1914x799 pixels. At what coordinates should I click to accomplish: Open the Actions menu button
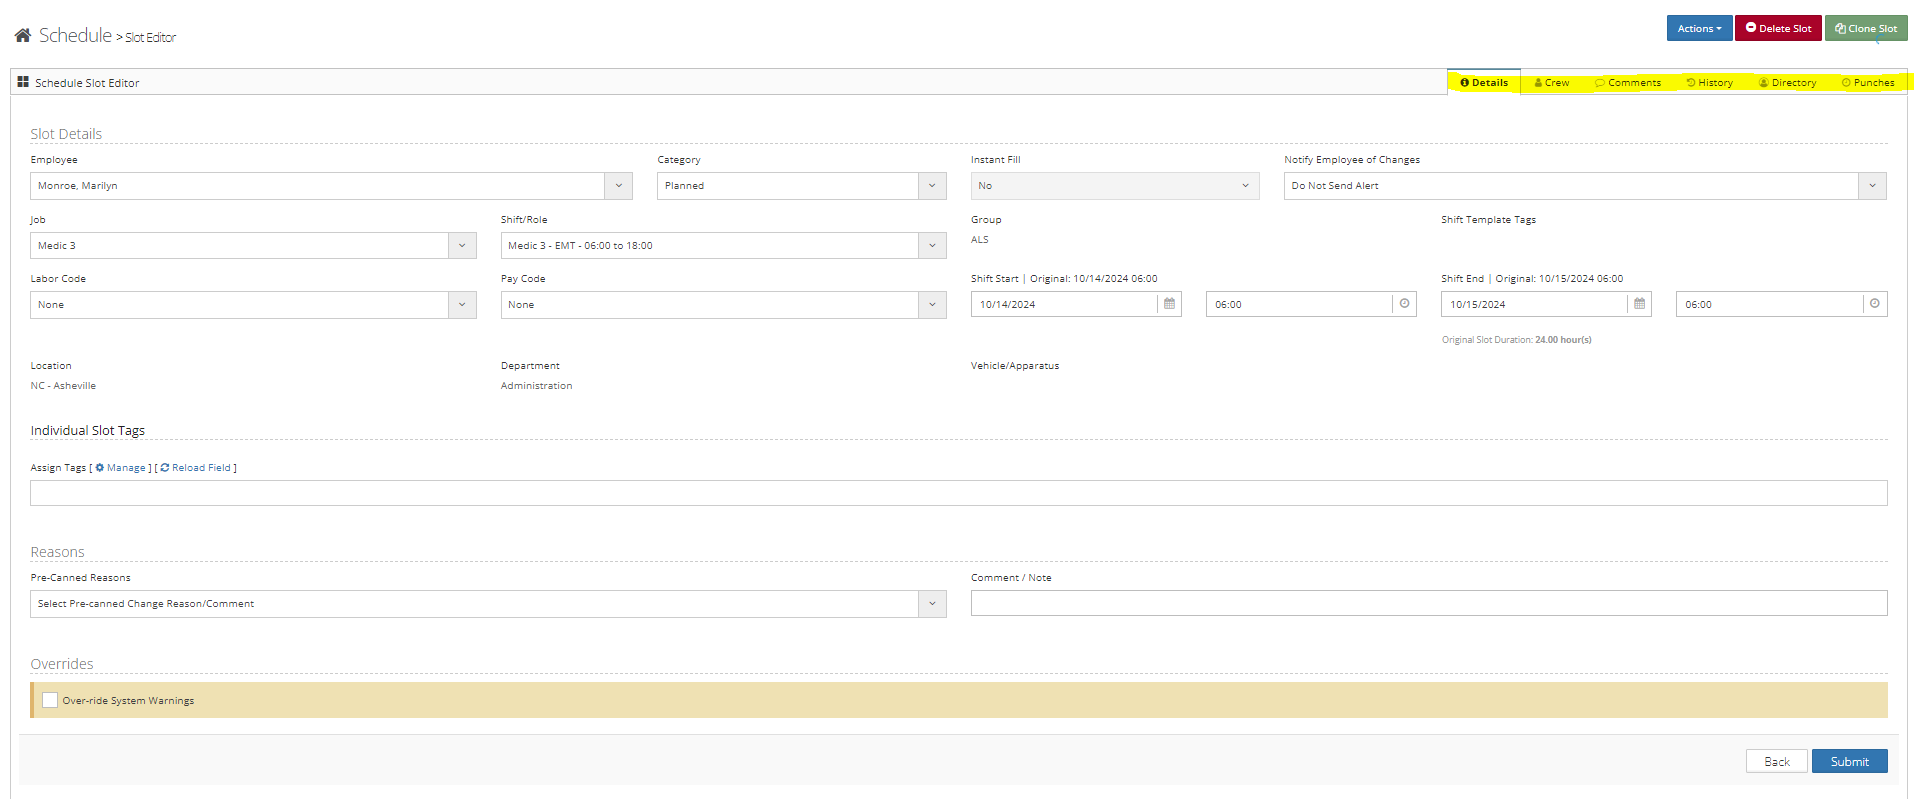(x=1699, y=28)
